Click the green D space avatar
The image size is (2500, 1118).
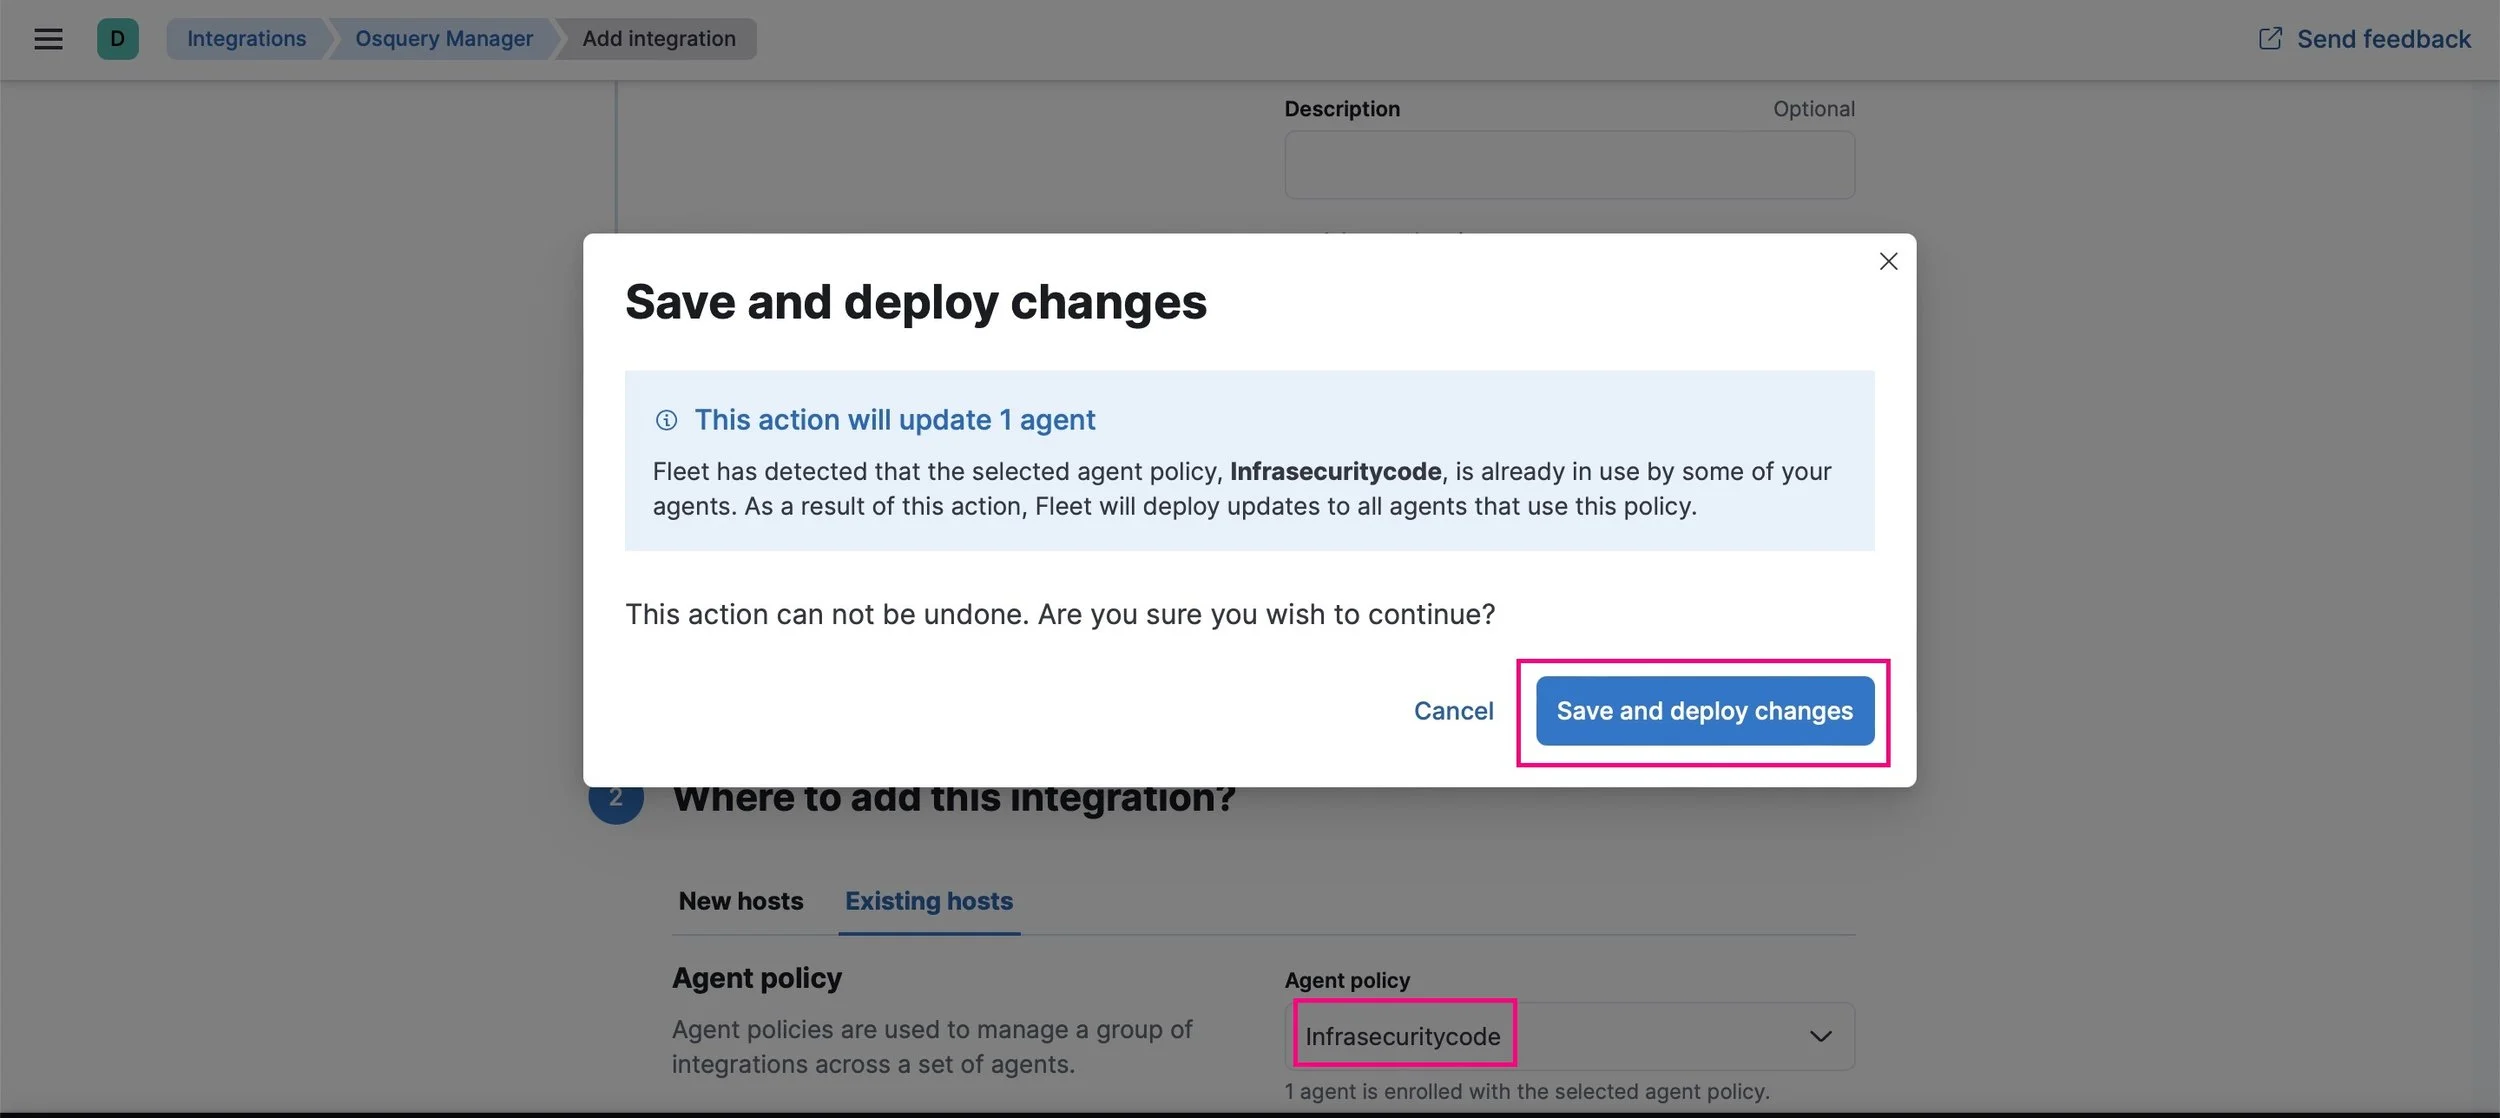tap(117, 39)
